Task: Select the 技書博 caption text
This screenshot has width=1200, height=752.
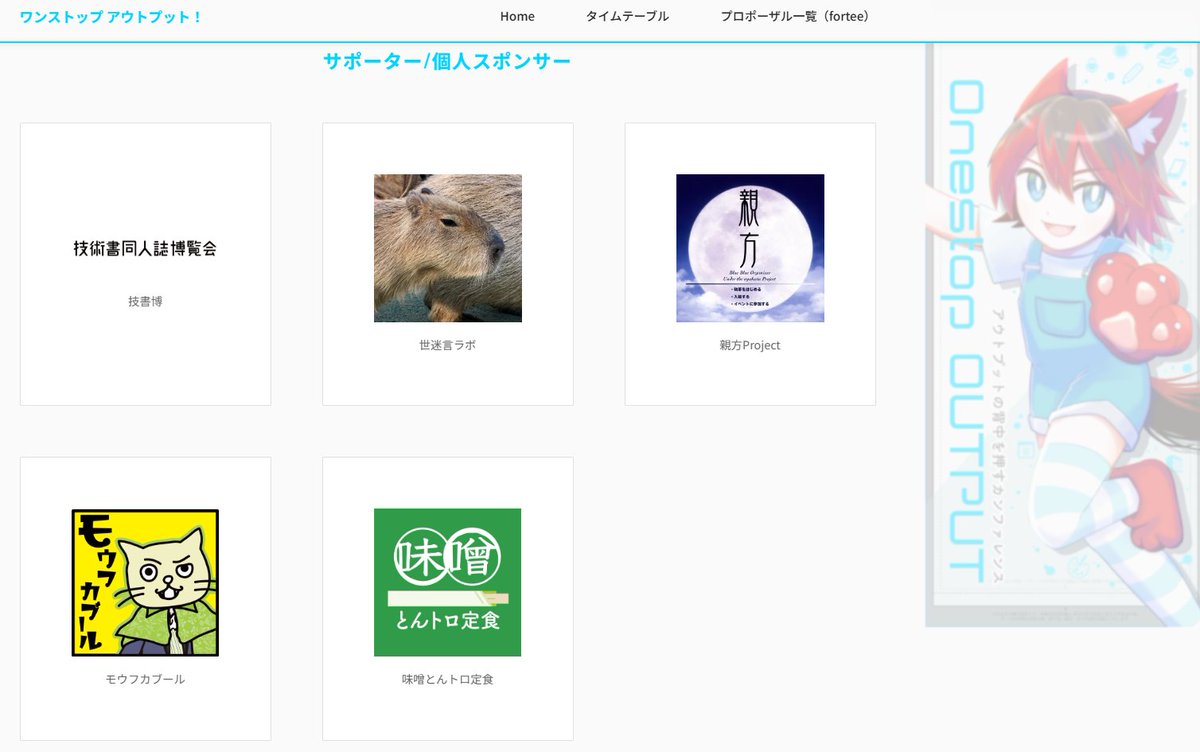Action: tap(145, 301)
